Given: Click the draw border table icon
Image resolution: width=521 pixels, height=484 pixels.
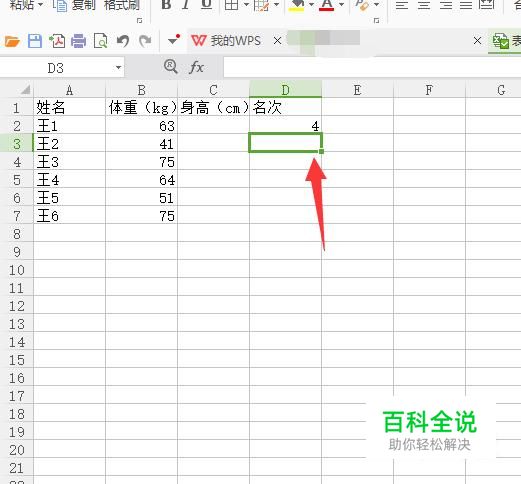Looking at the screenshot, I should pyautogui.click(x=261, y=5).
